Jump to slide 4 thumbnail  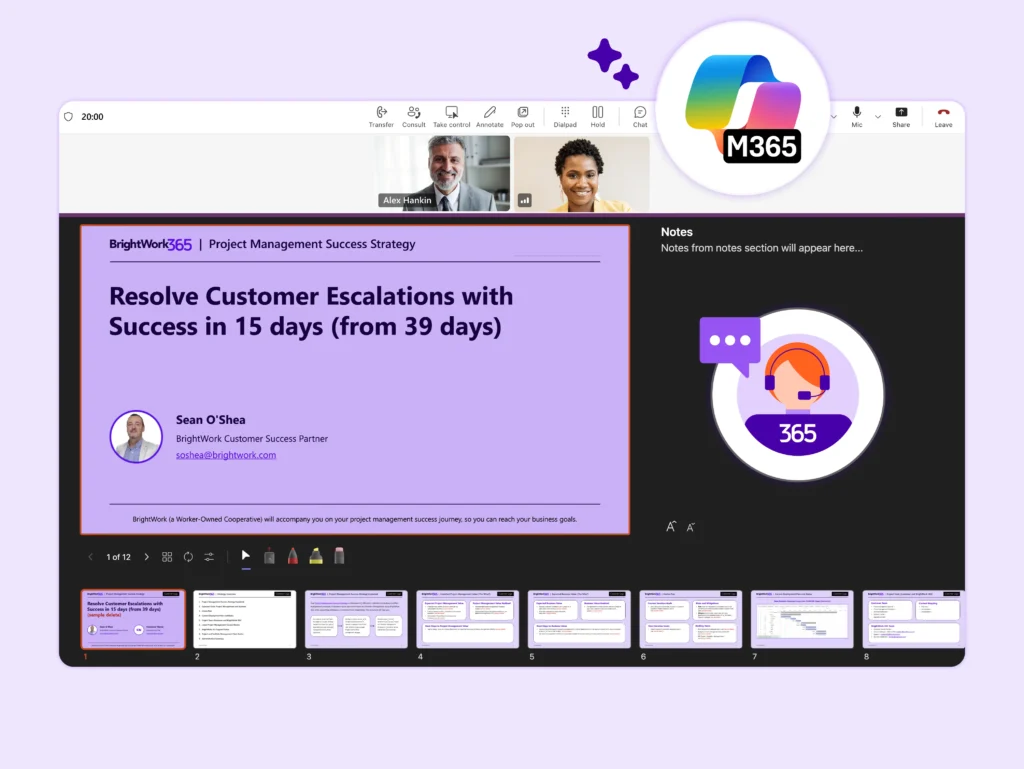click(x=468, y=619)
